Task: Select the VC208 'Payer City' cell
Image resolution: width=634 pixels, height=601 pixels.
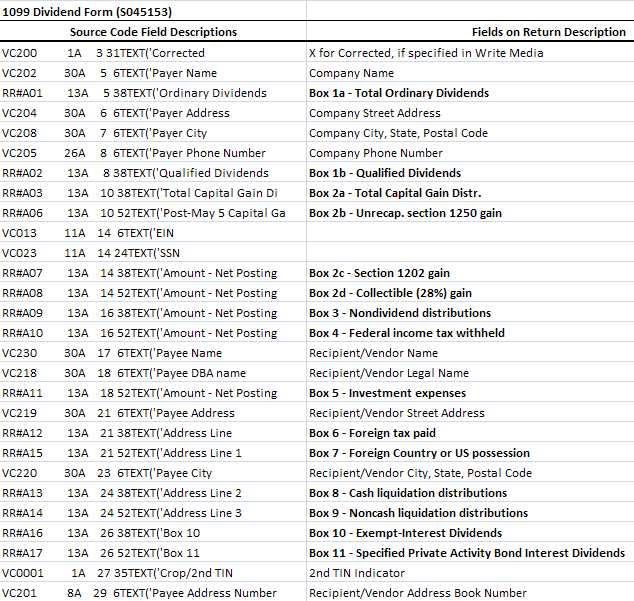Action: pyautogui.click(x=153, y=133)
